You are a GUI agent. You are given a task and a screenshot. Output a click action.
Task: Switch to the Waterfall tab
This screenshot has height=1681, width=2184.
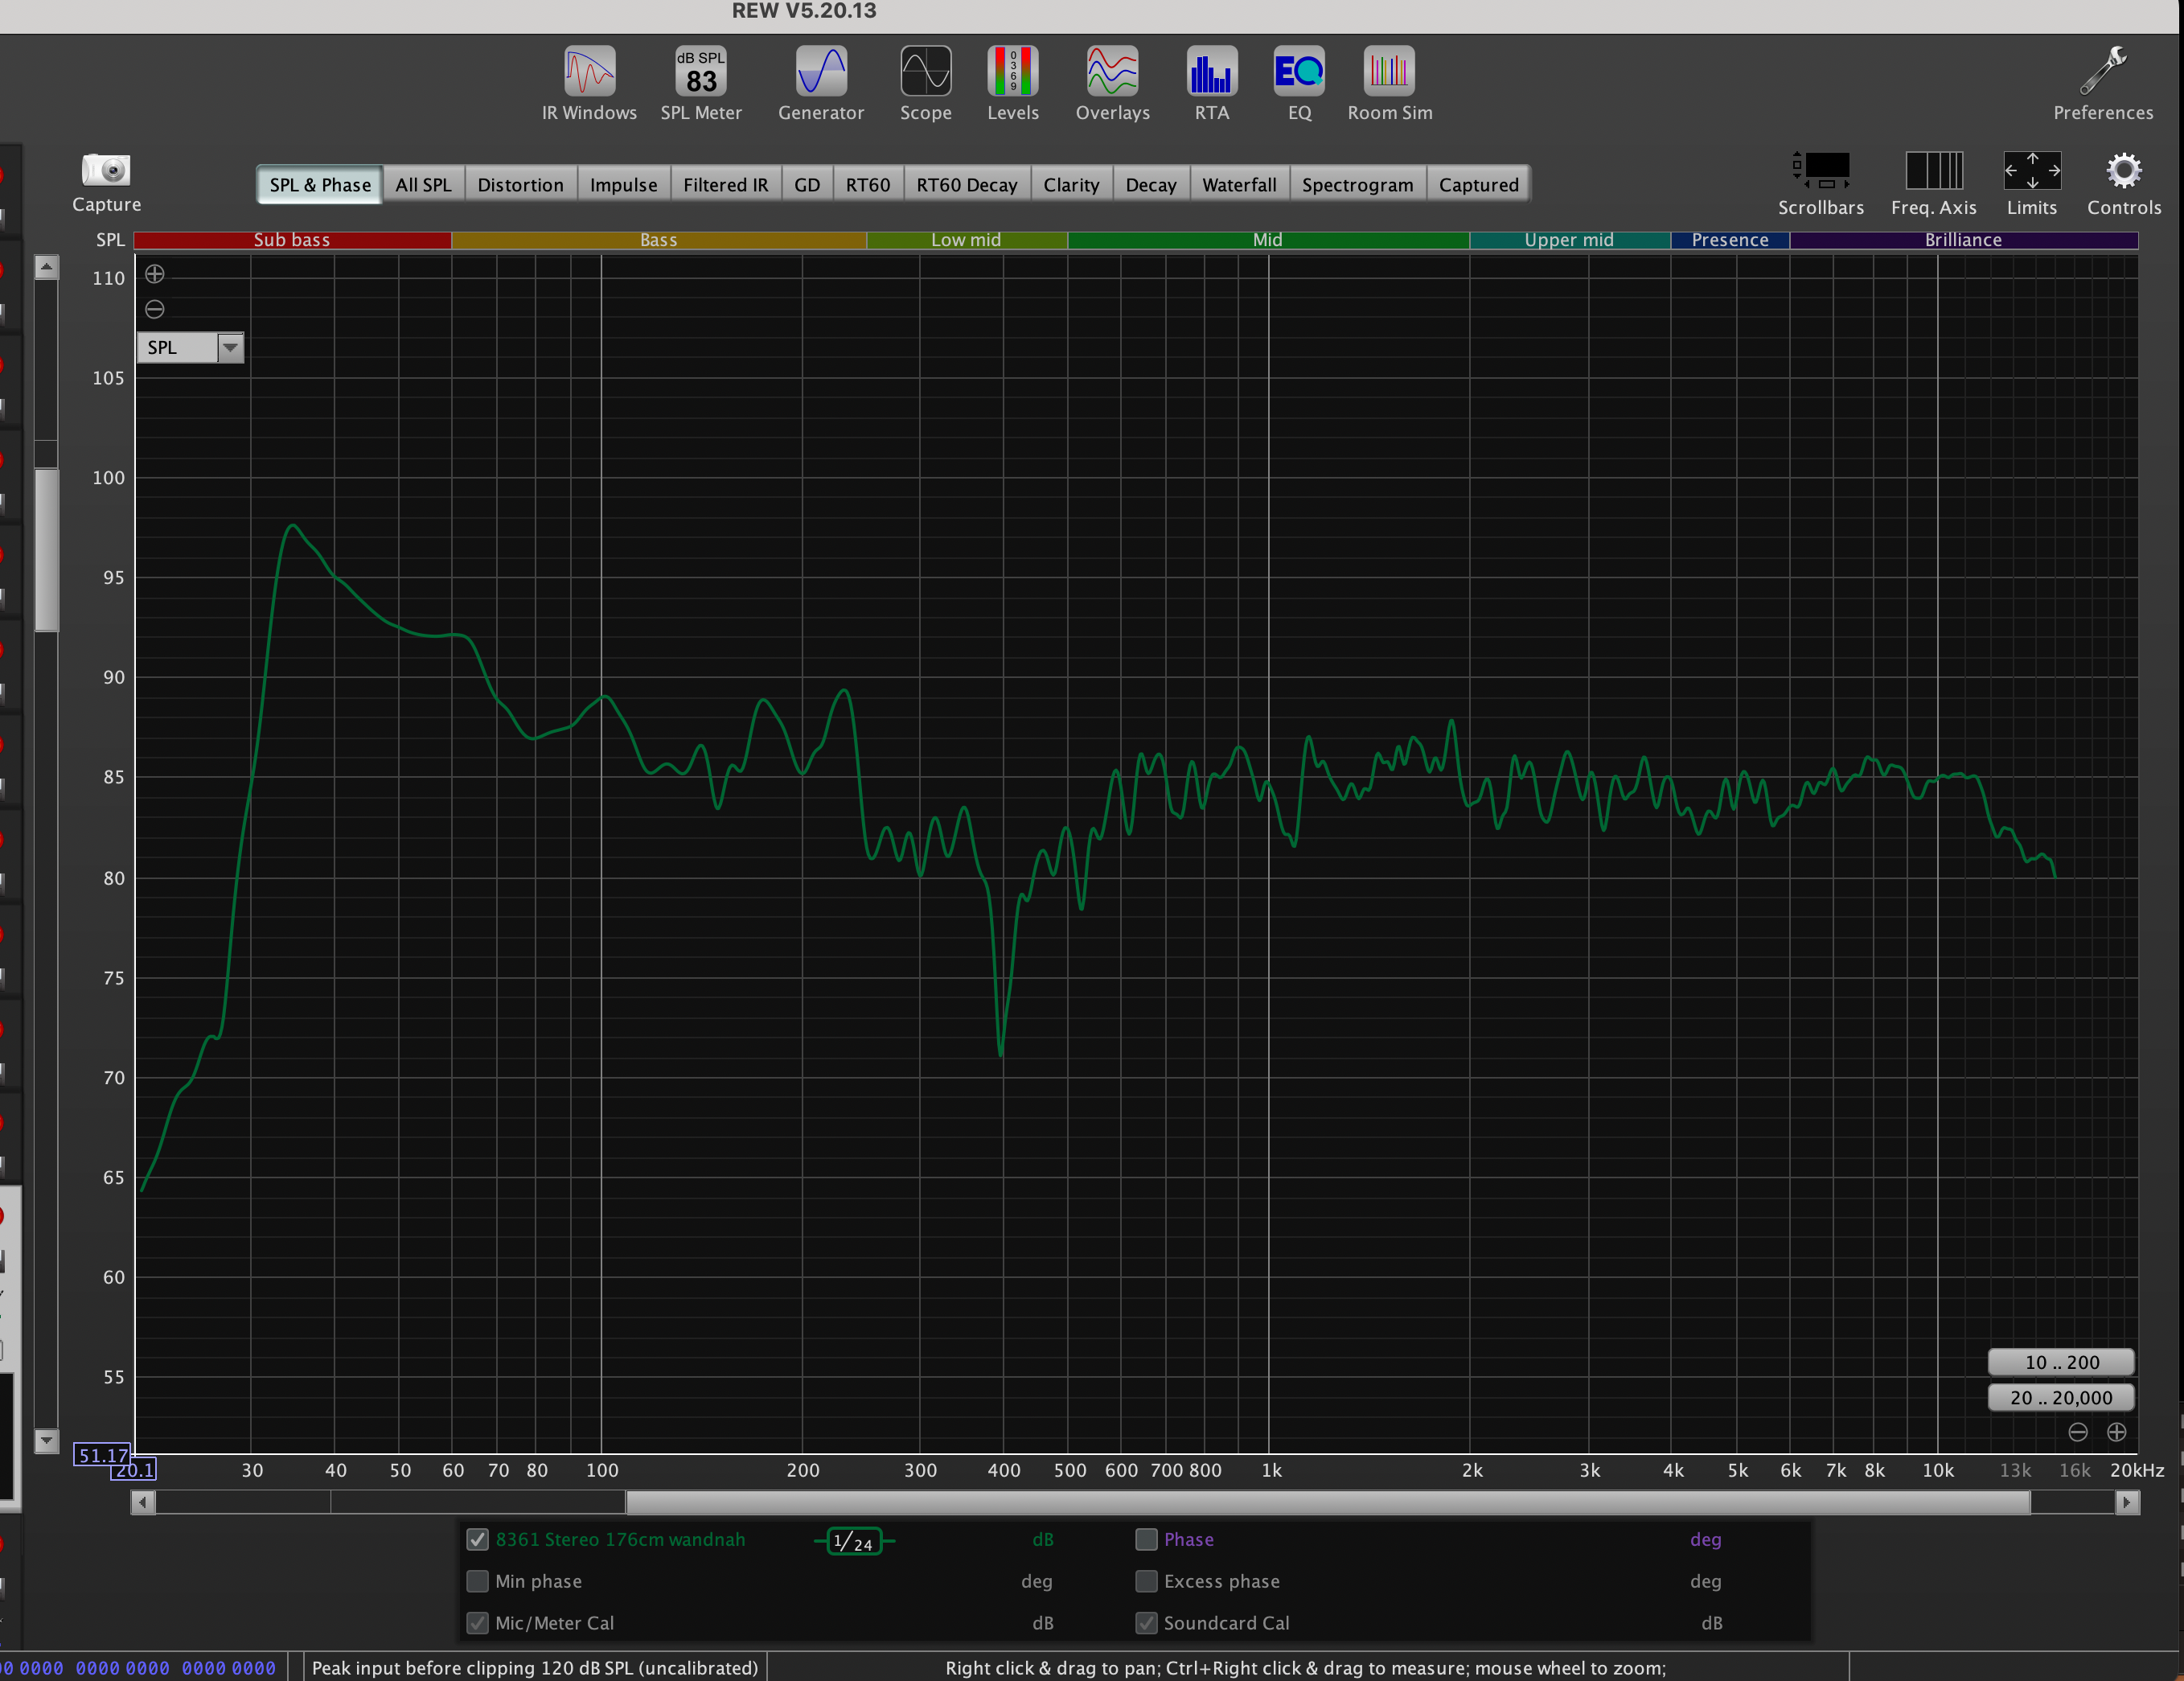click(1238, 185)
